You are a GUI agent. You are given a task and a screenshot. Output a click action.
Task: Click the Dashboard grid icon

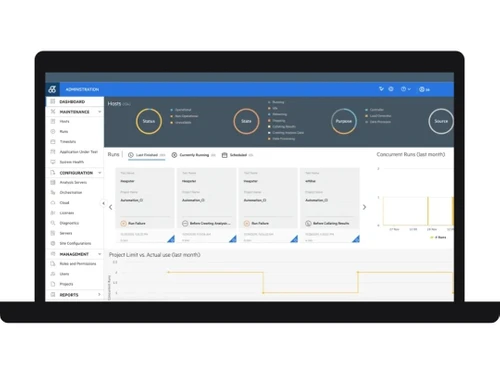tap(53, 101)
